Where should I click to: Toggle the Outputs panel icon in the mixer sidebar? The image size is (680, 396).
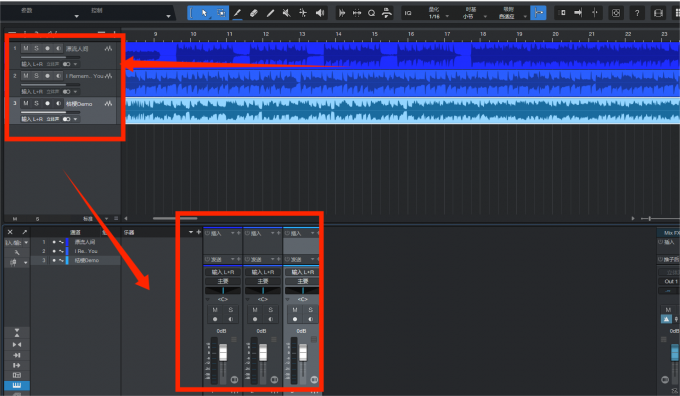(x=17, y=365)
